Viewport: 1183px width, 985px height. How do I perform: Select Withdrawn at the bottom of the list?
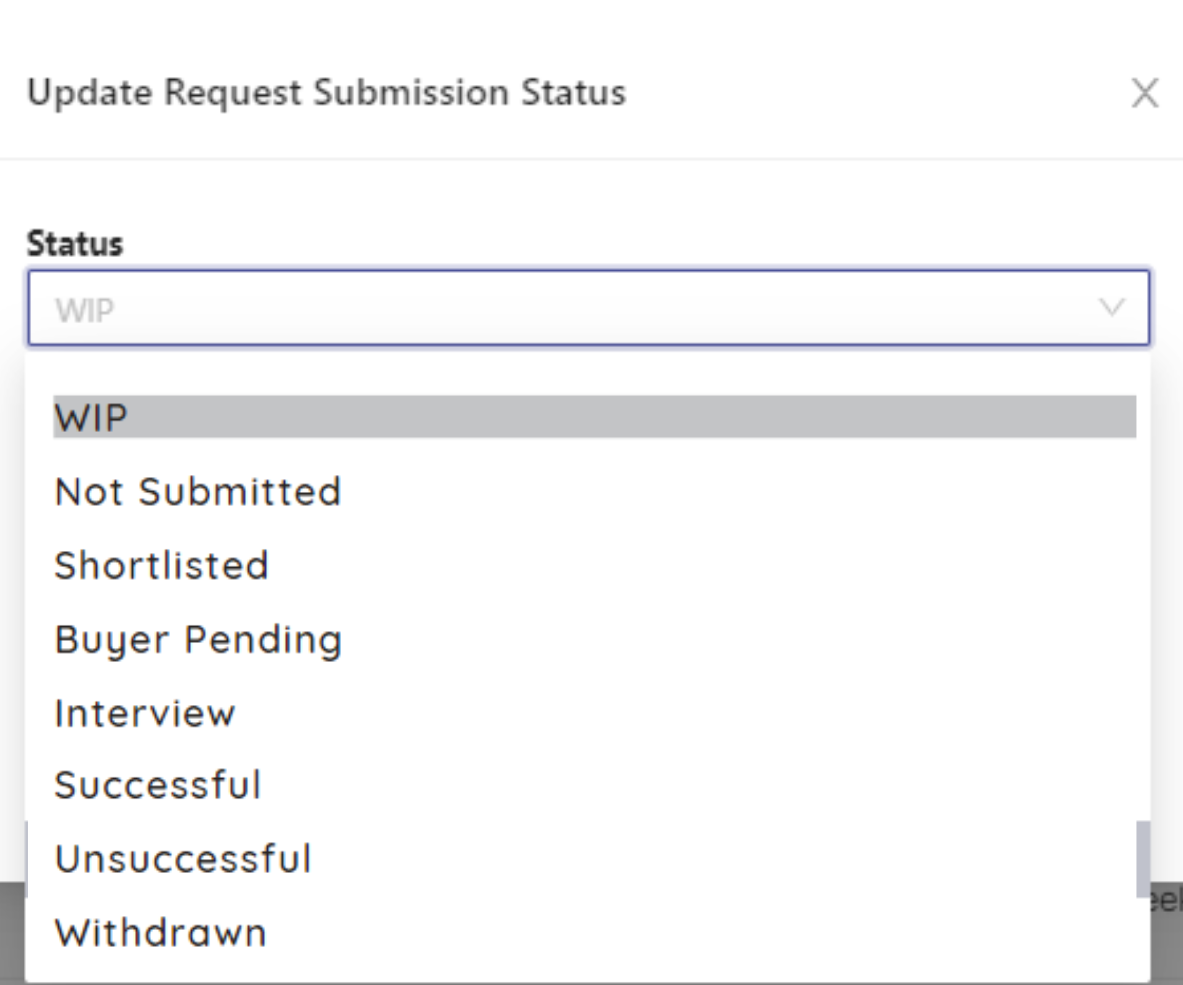pyautogui.click(x=161, y=932)
